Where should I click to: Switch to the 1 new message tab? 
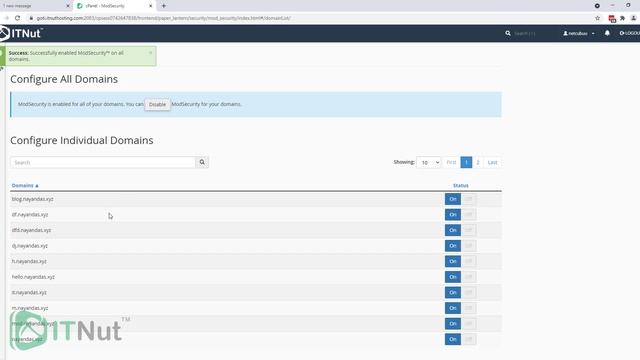click(x=36, y=6)
